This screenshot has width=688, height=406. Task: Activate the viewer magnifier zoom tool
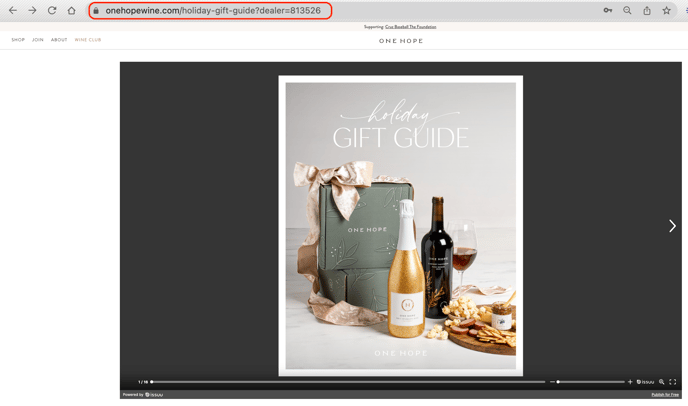tap(662, 382)
